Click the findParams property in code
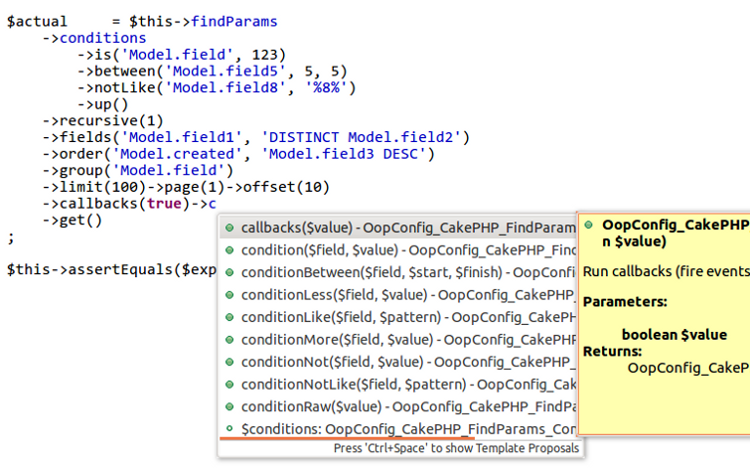The image size is (750, 469). pyautogui.click(x=234, y=22)
